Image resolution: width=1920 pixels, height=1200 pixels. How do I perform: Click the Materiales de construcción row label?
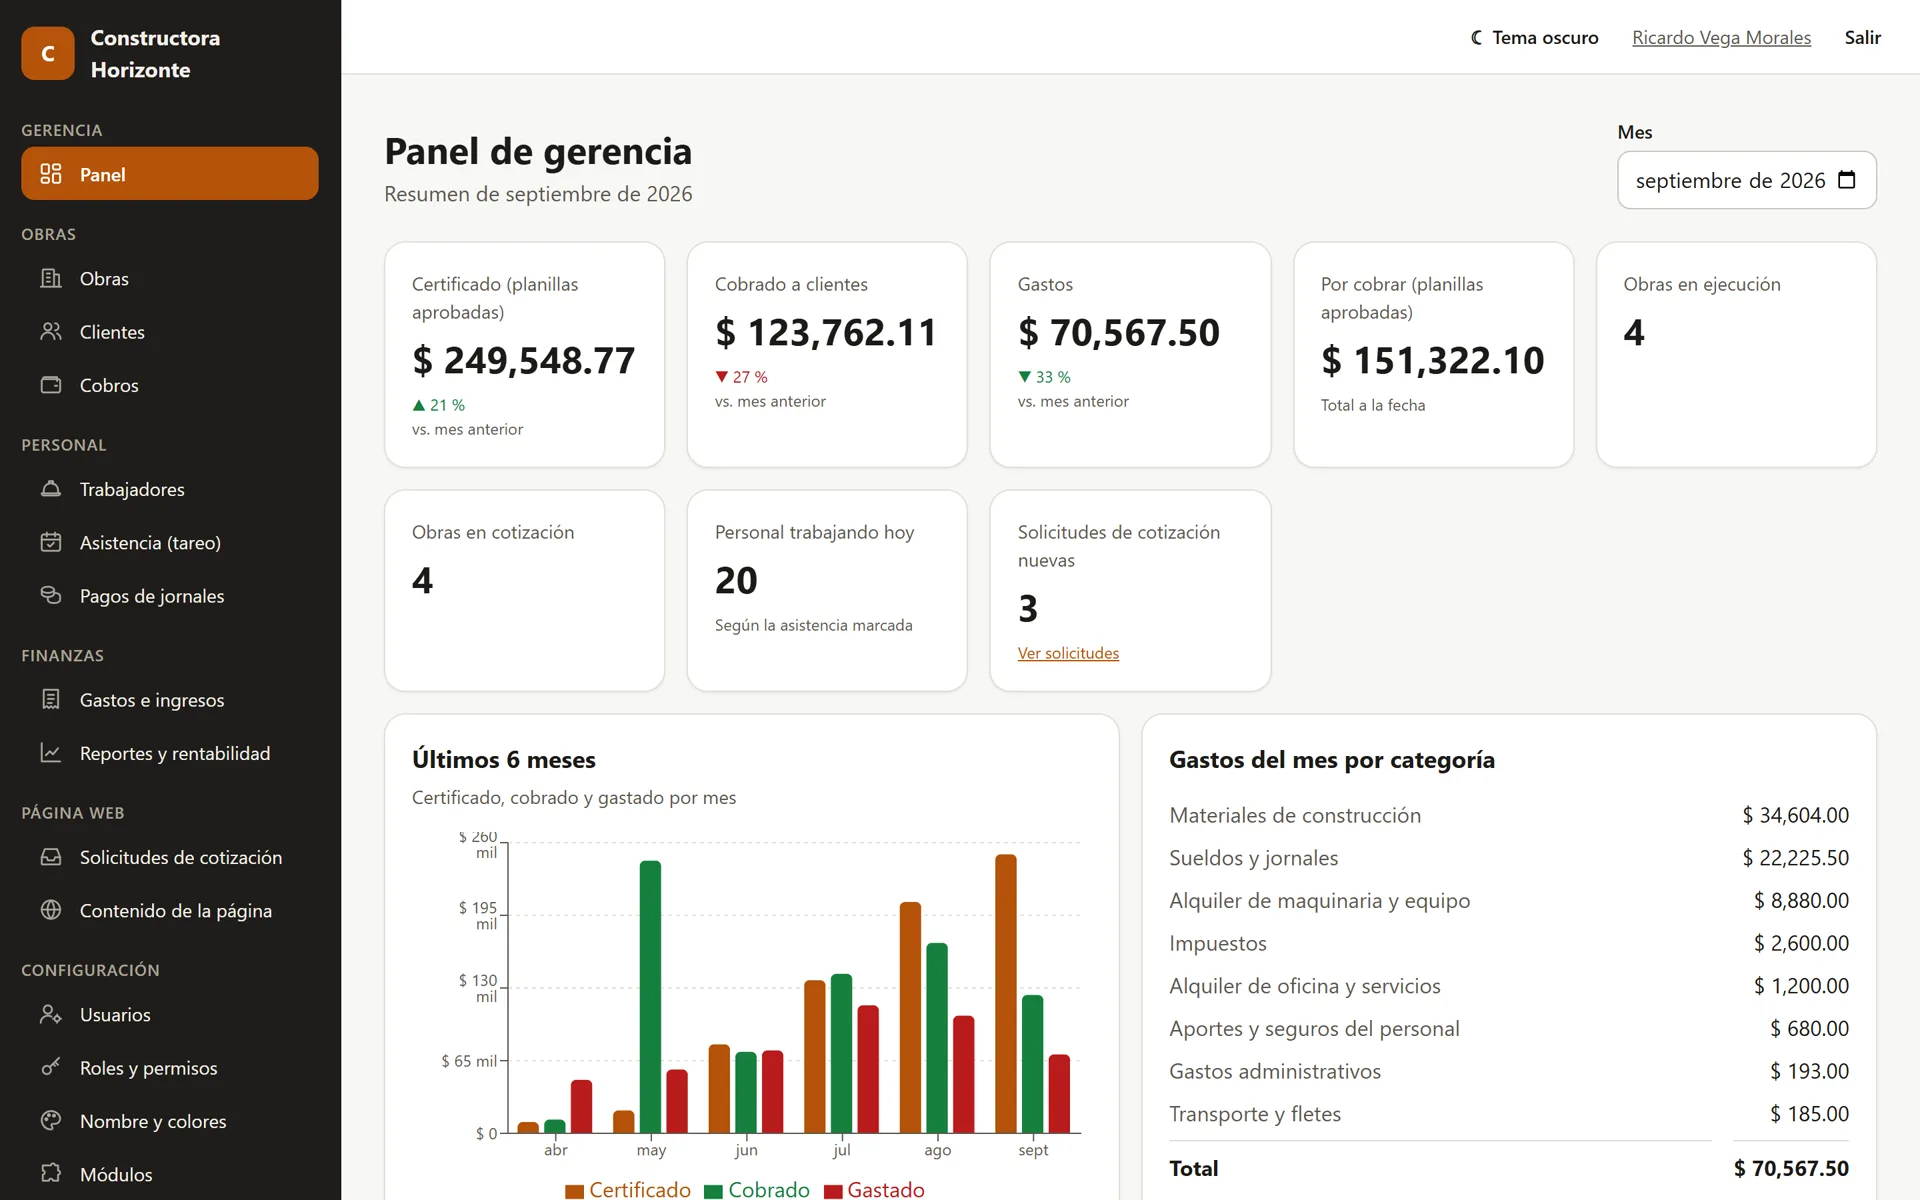tap(1295, 815)
